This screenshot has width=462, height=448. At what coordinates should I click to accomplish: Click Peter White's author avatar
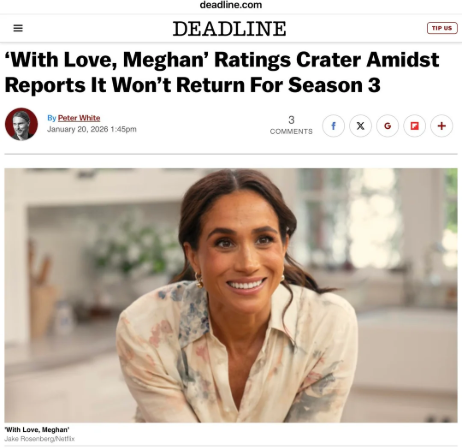click(x=21, y=124)
